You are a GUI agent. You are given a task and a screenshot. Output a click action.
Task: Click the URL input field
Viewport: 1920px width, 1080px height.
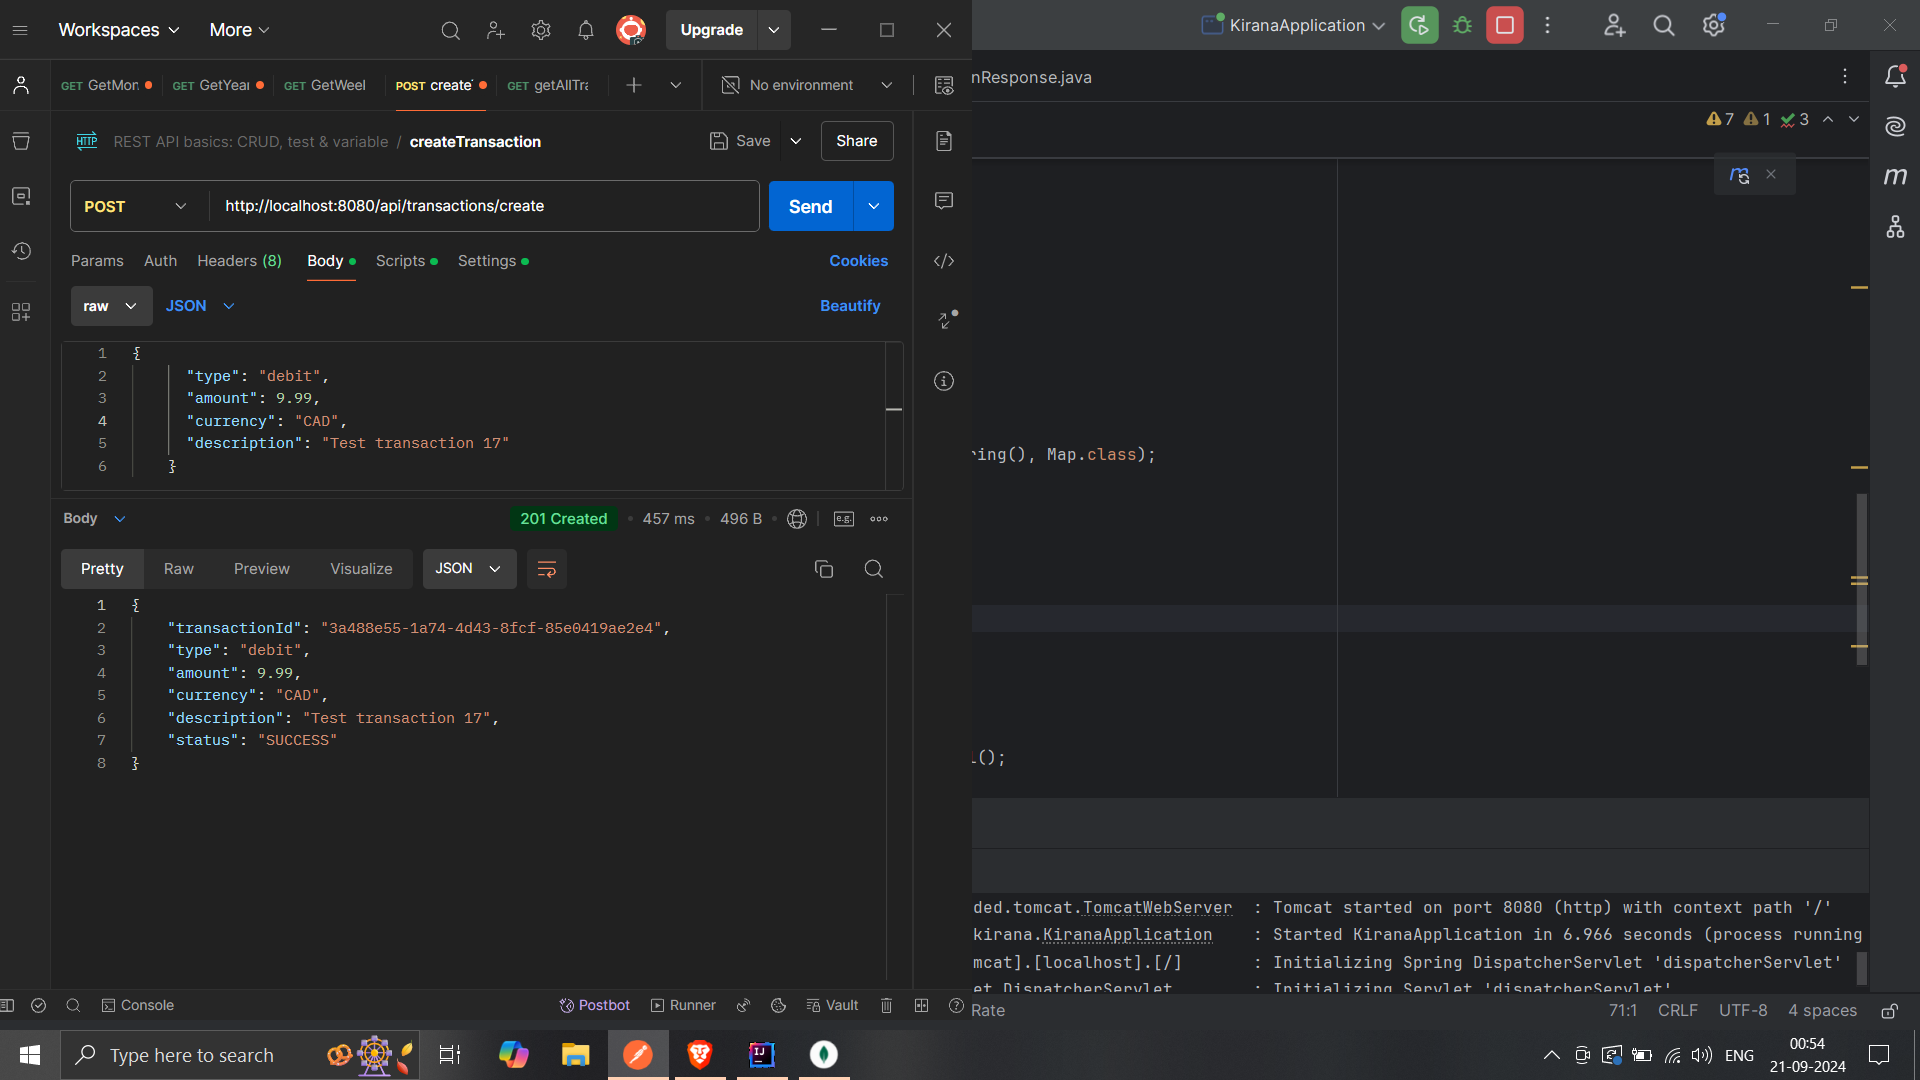point(484,206)
